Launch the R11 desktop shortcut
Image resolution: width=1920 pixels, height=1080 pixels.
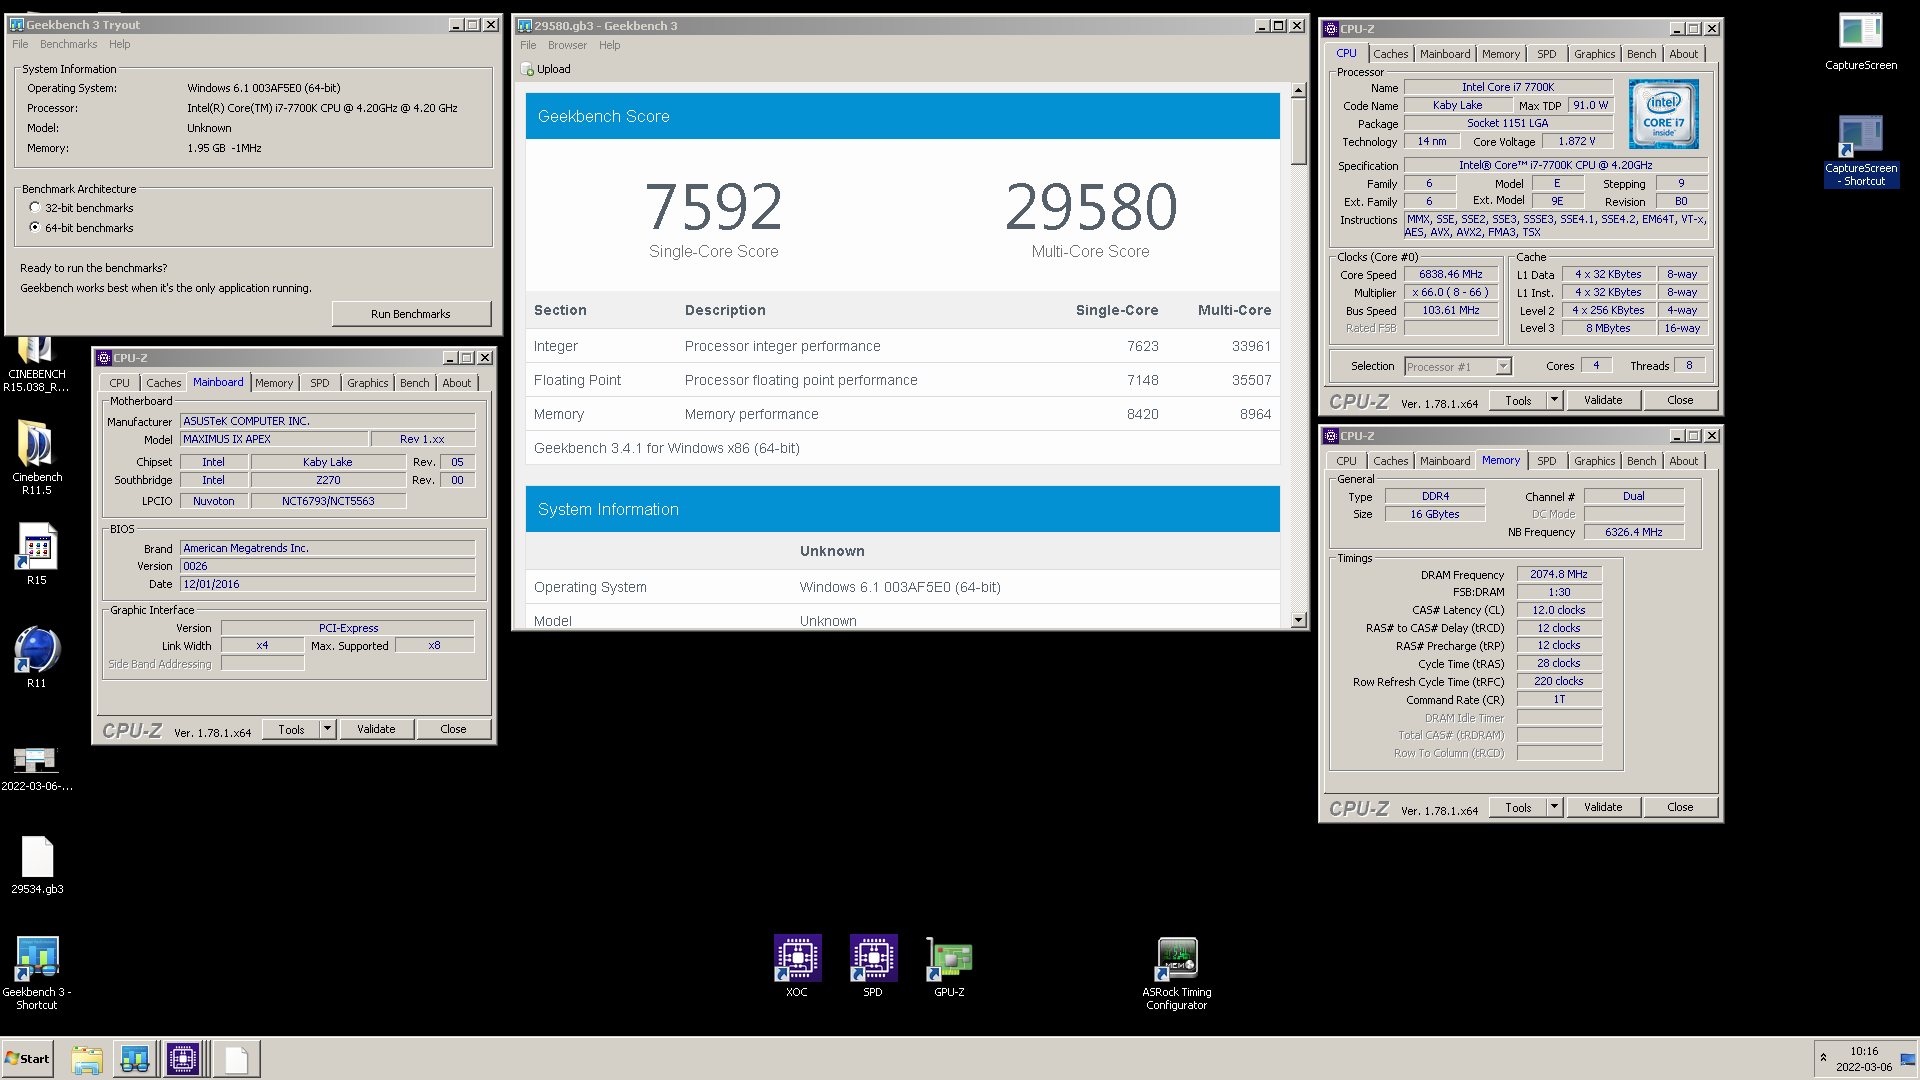coord(36,658)
